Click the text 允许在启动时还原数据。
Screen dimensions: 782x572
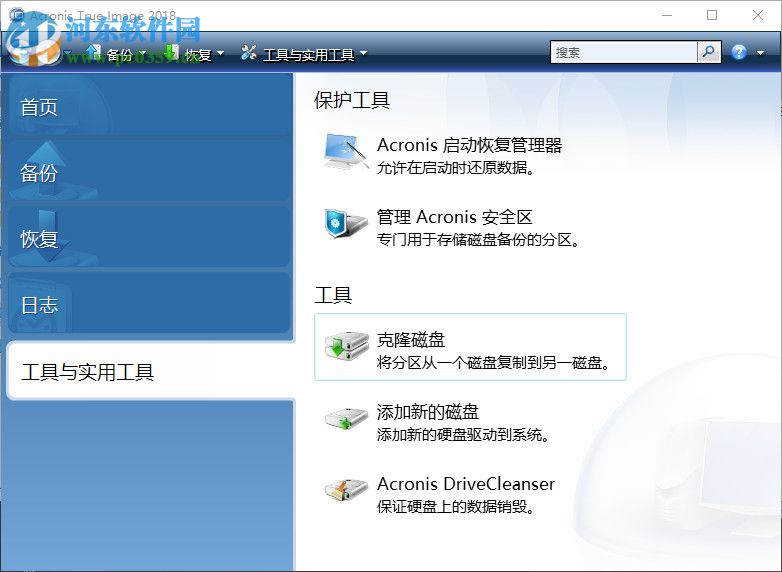(x=456, y=168)
